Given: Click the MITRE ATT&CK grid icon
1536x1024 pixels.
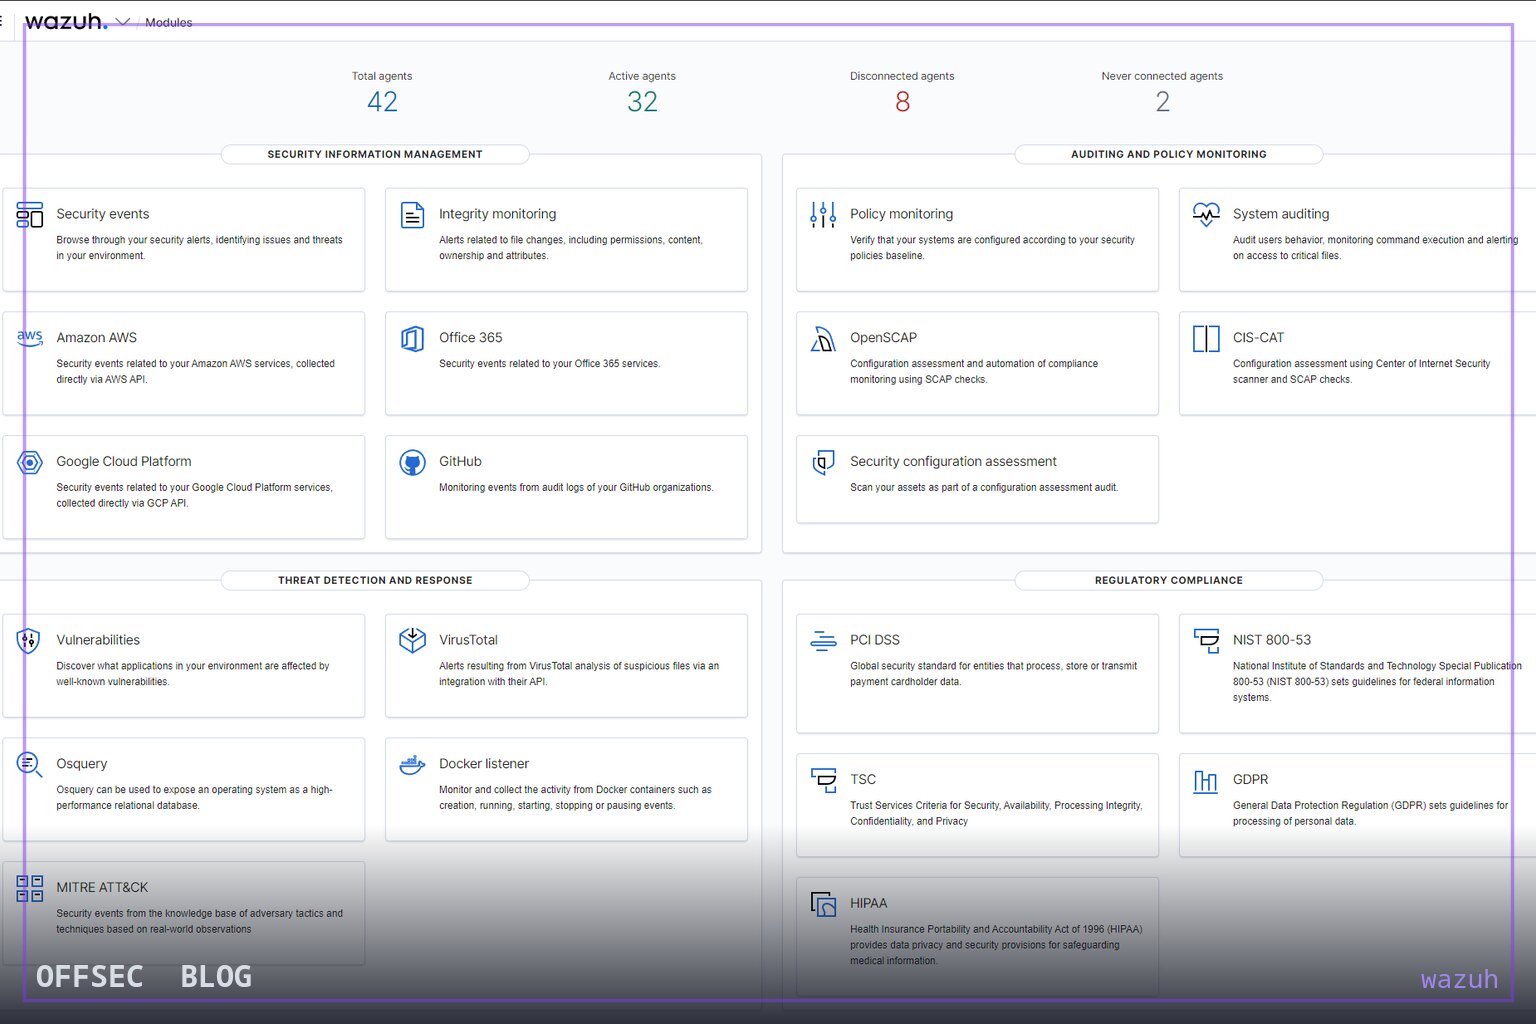Looking at the screenshot, I should [30, 888].
